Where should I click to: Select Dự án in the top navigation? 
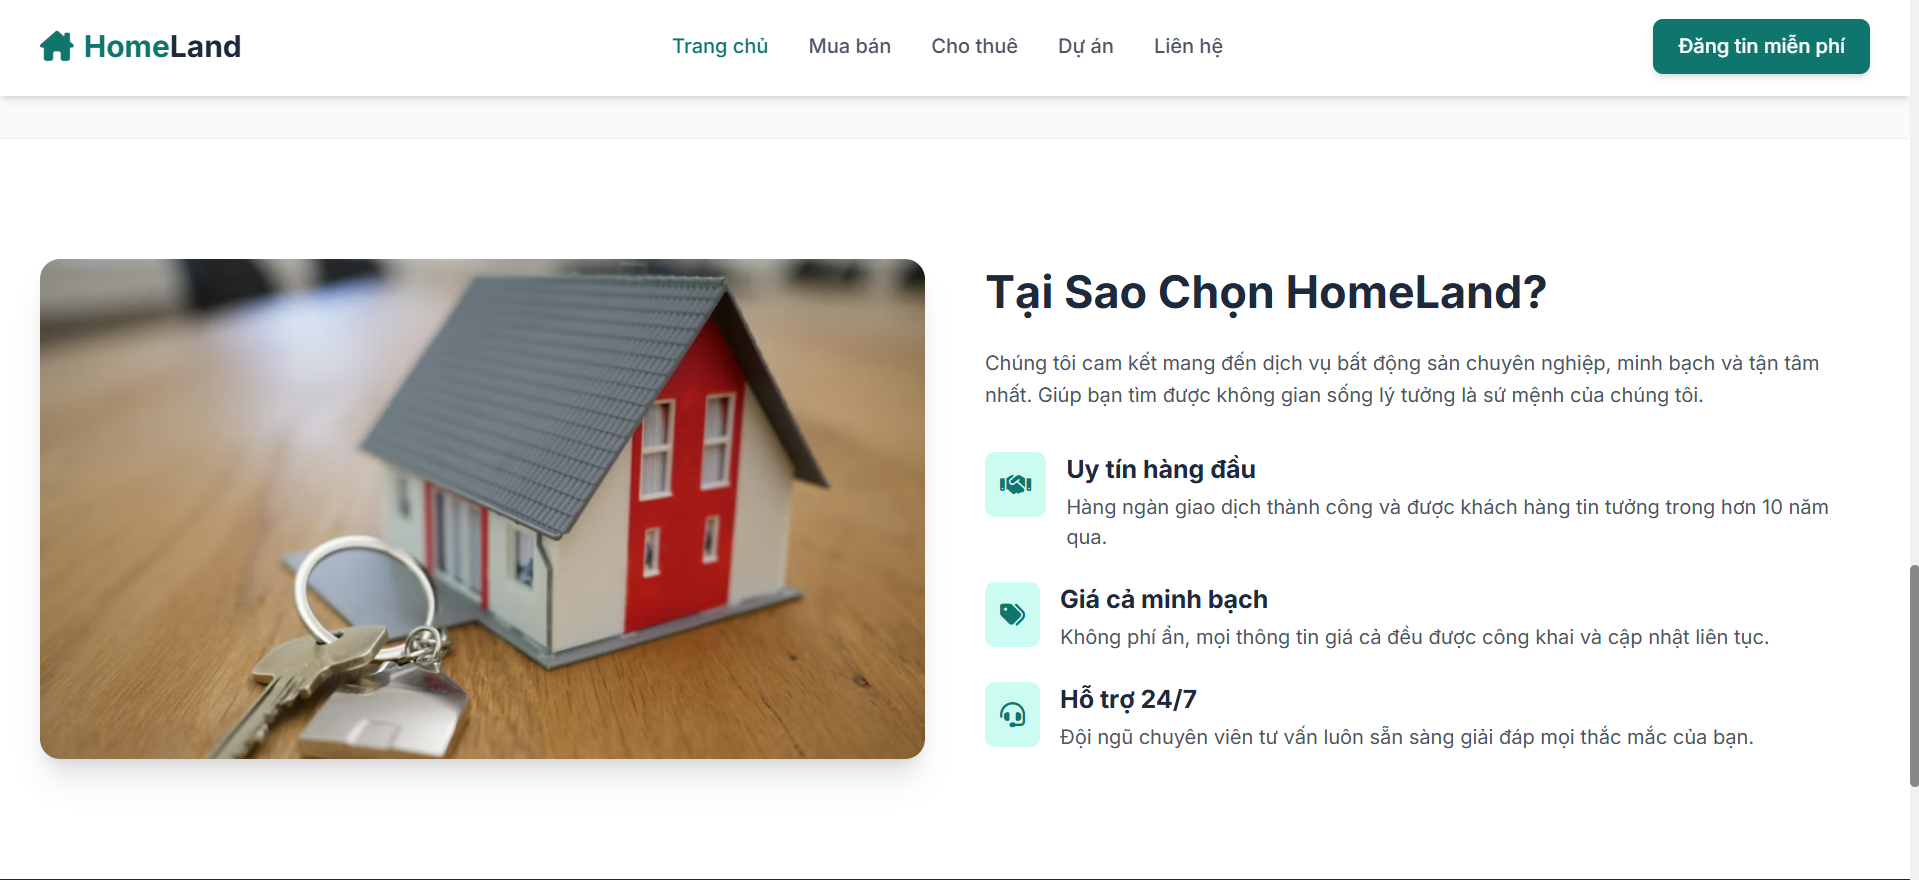(1086, 46)
